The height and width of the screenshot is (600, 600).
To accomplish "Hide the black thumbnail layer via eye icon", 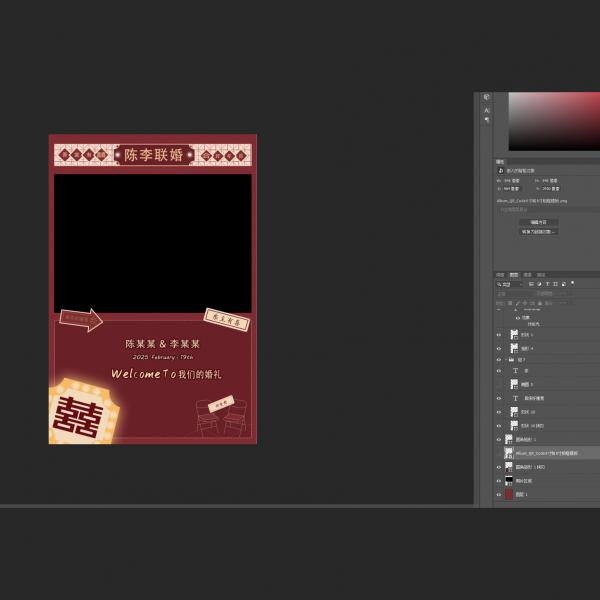I will click(499, 480).
